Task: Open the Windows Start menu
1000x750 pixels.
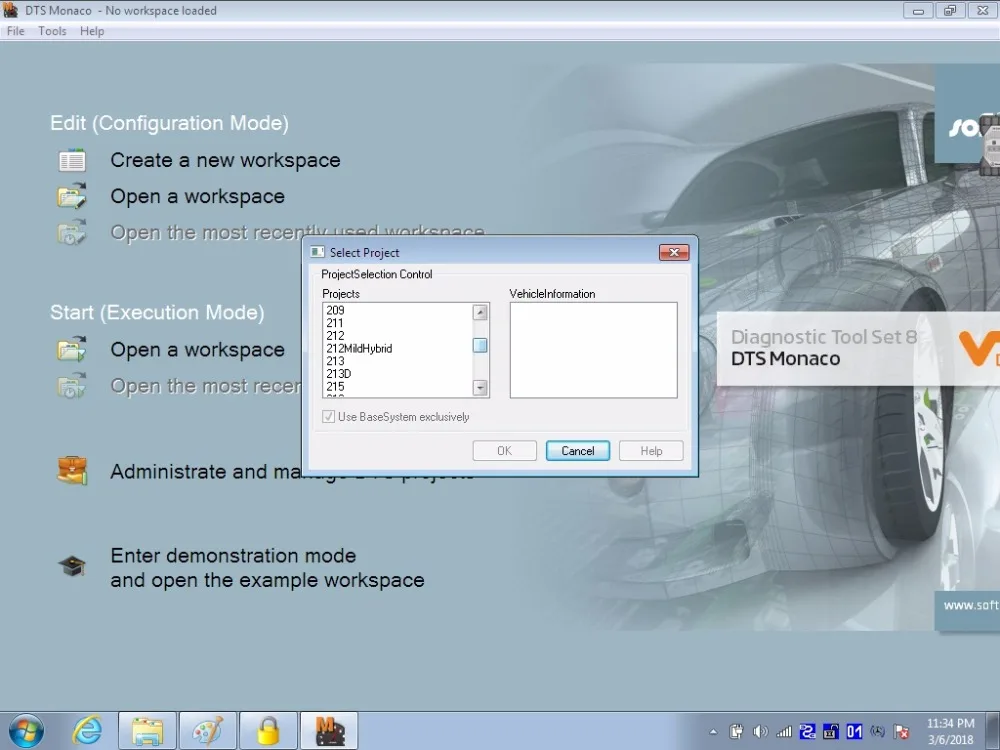Action: [x=26, y=731]
